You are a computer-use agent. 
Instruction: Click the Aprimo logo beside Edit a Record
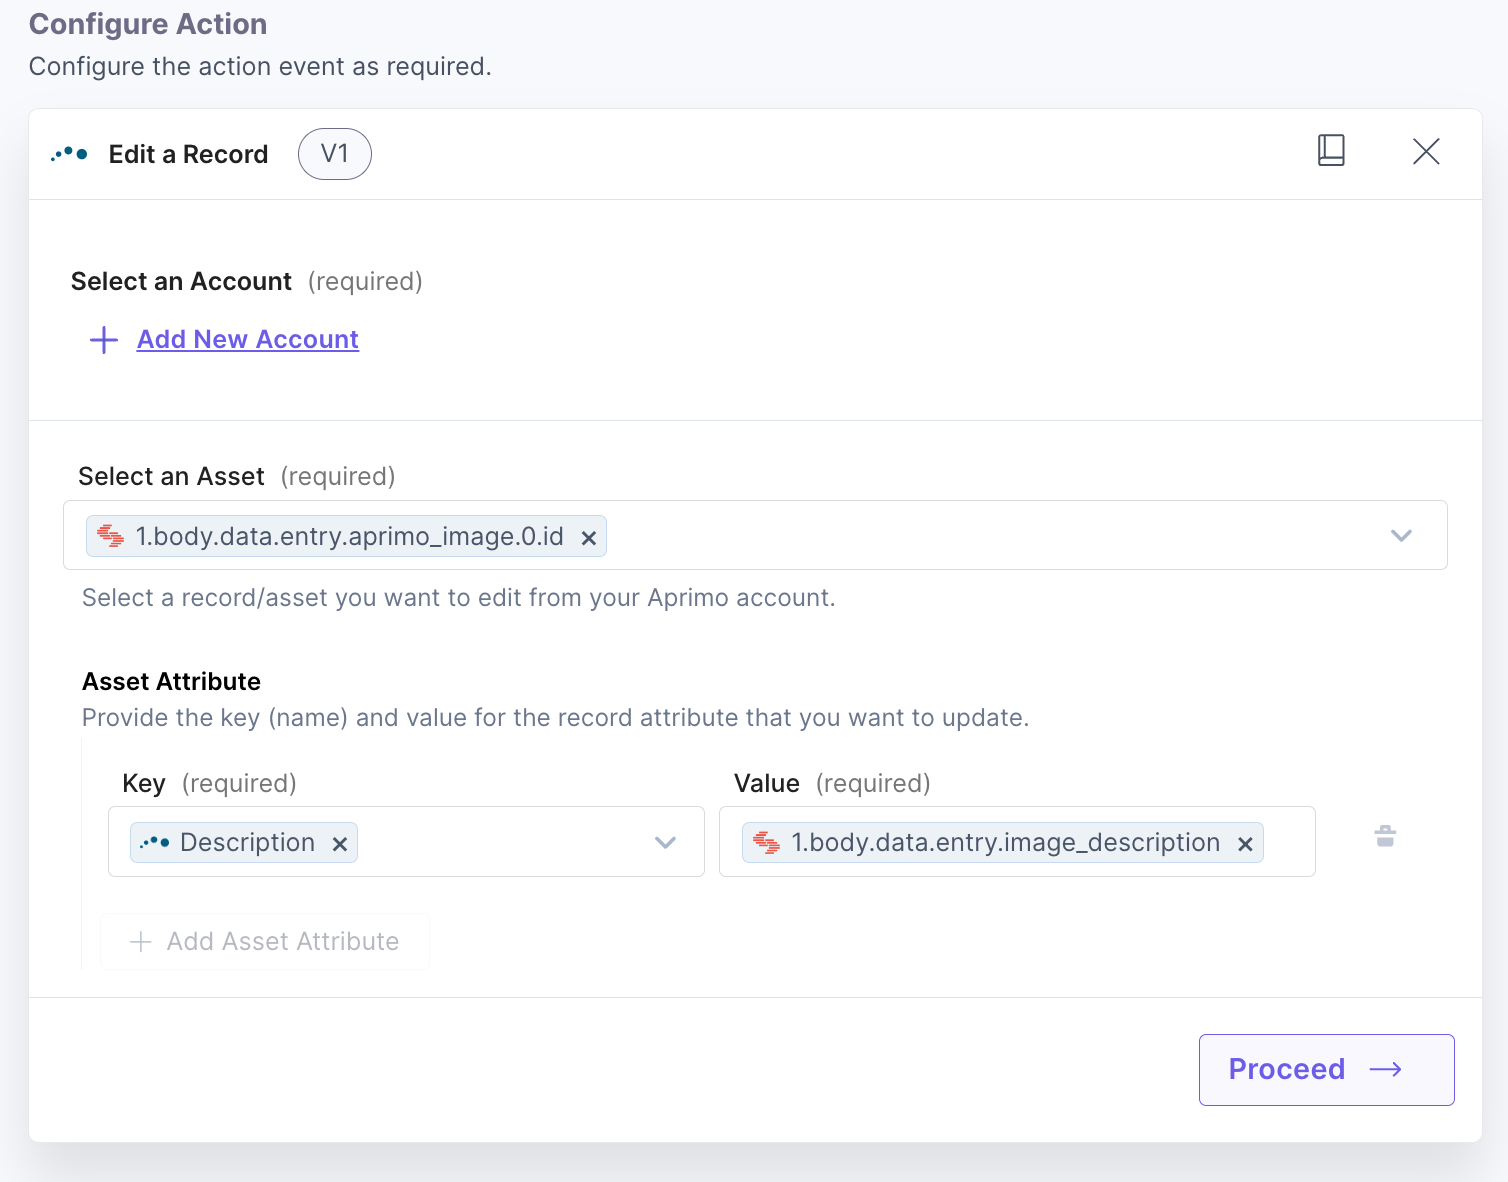pyautogui.click(x=69, y=154)
